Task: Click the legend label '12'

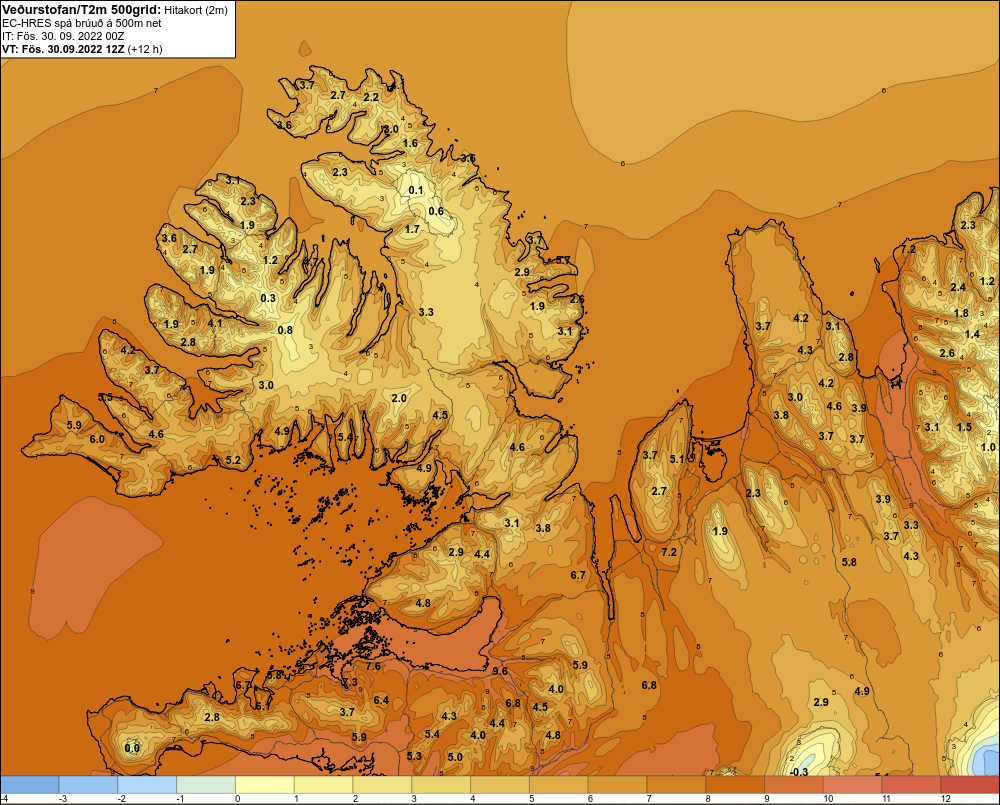Action: tap(946, 799)
